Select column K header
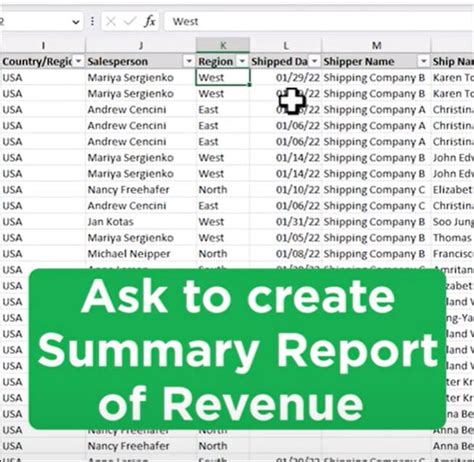The height and width of the screenshot is (462, 474). tap(223, 45)
